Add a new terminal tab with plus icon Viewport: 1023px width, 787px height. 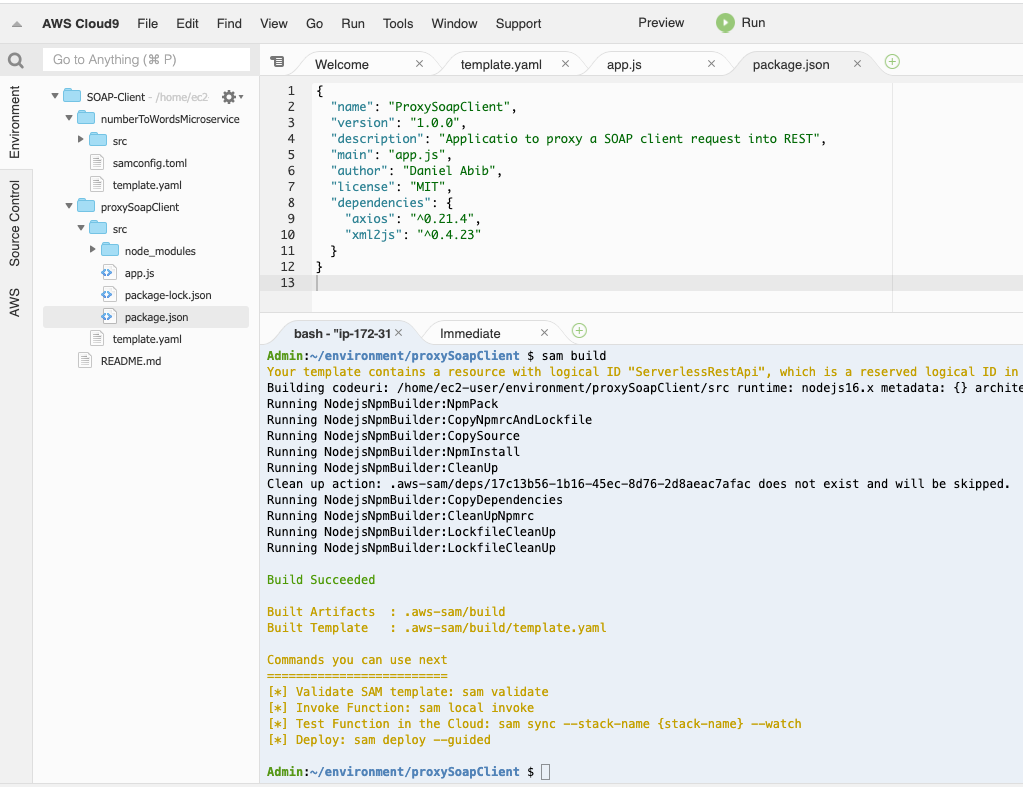(579, 331)
